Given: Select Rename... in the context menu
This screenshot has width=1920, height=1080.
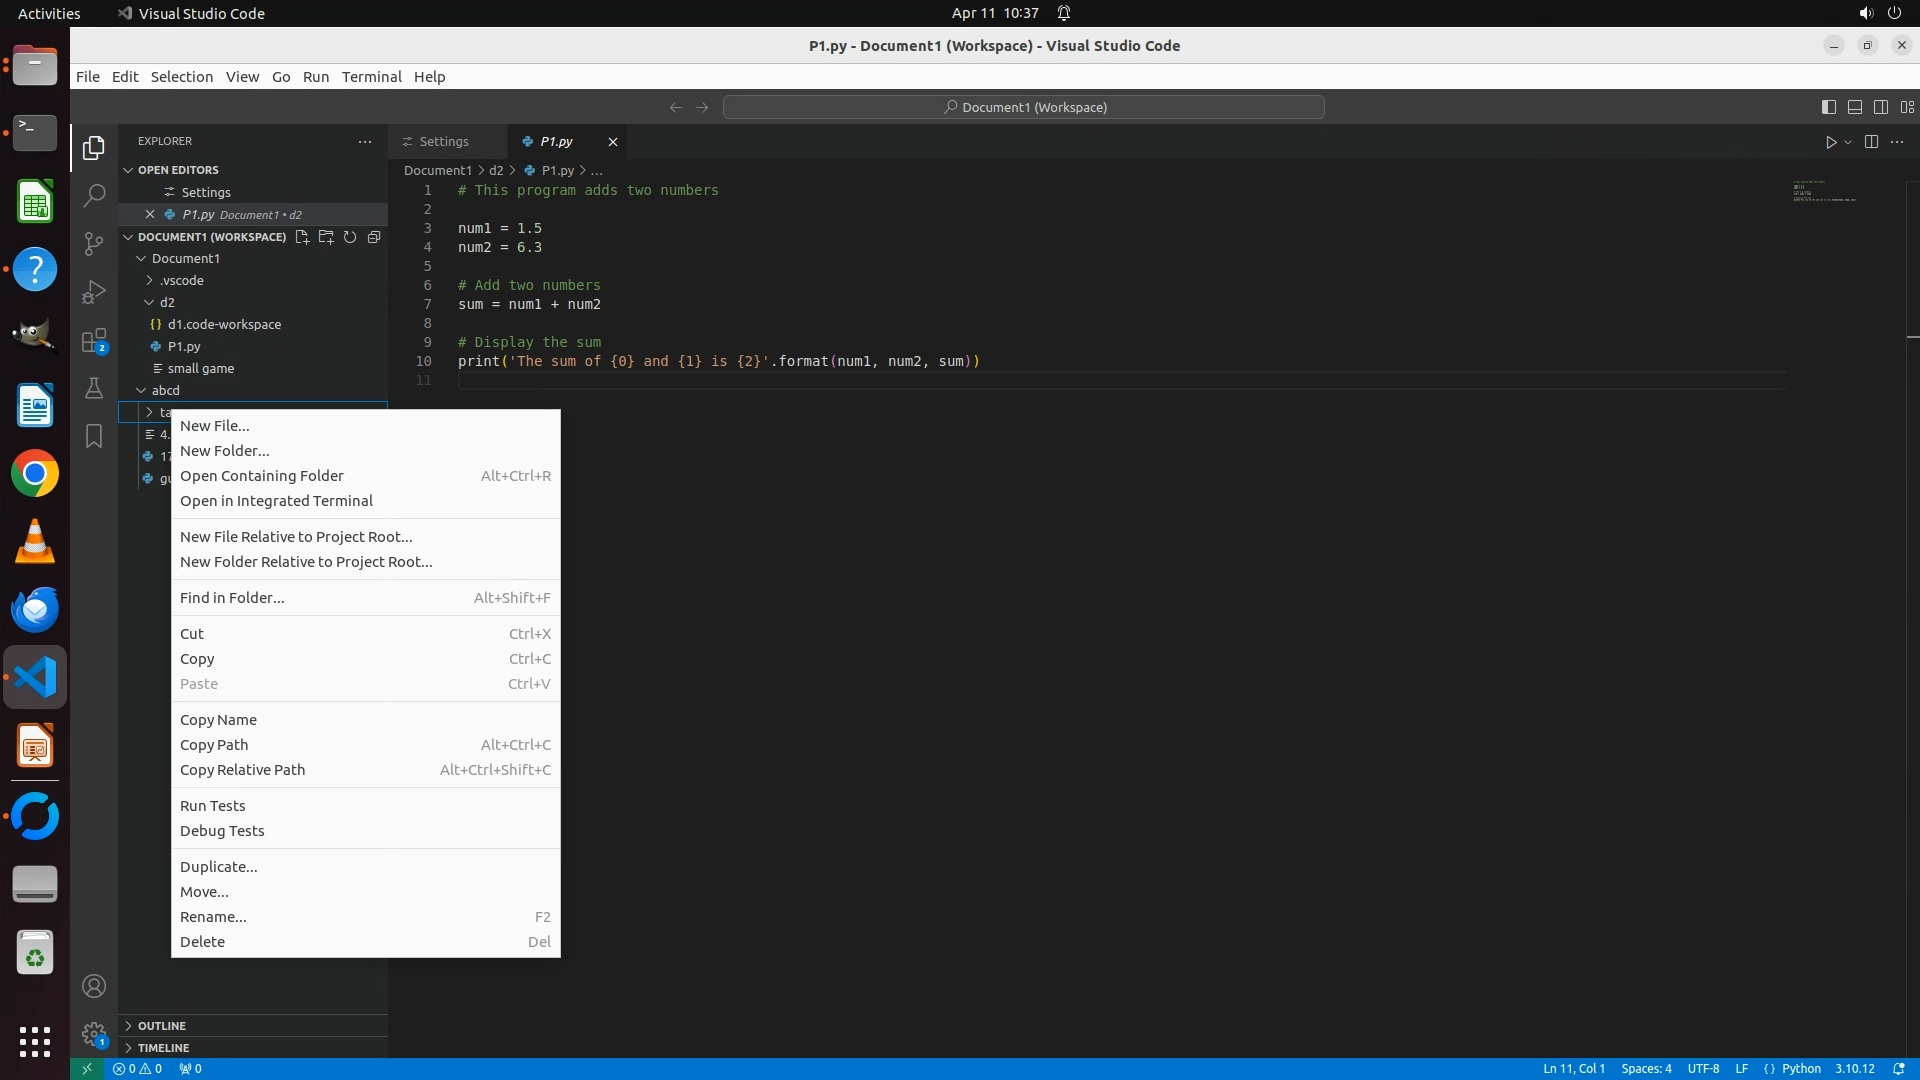Looking at the screenshot, I should (213, 917).
